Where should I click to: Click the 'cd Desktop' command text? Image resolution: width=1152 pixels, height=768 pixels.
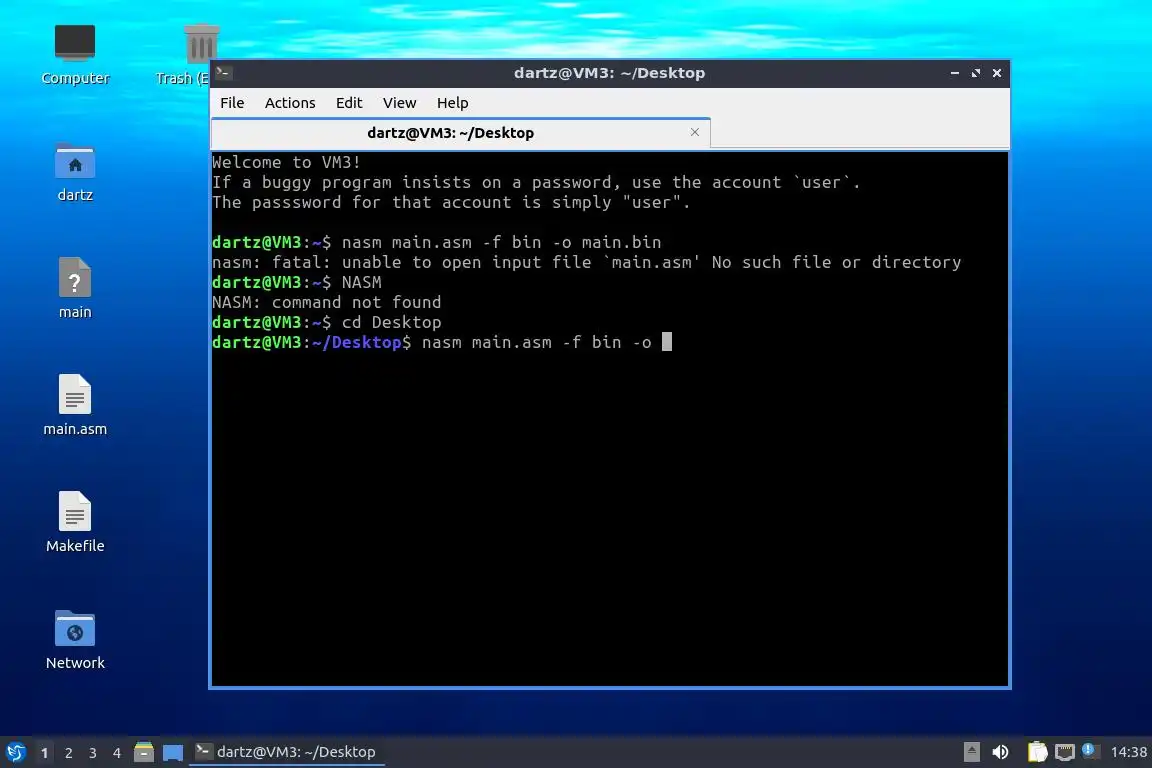coord(392,322)
